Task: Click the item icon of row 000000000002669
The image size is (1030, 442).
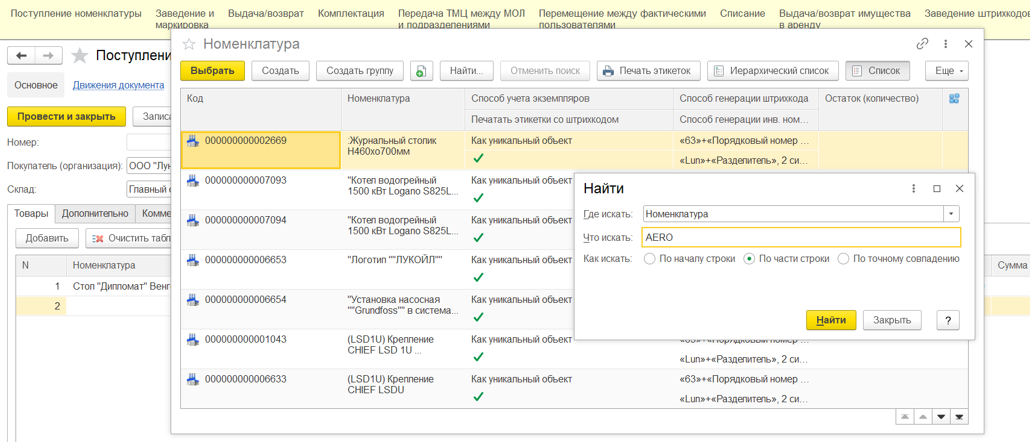Action: pos(193,141)
